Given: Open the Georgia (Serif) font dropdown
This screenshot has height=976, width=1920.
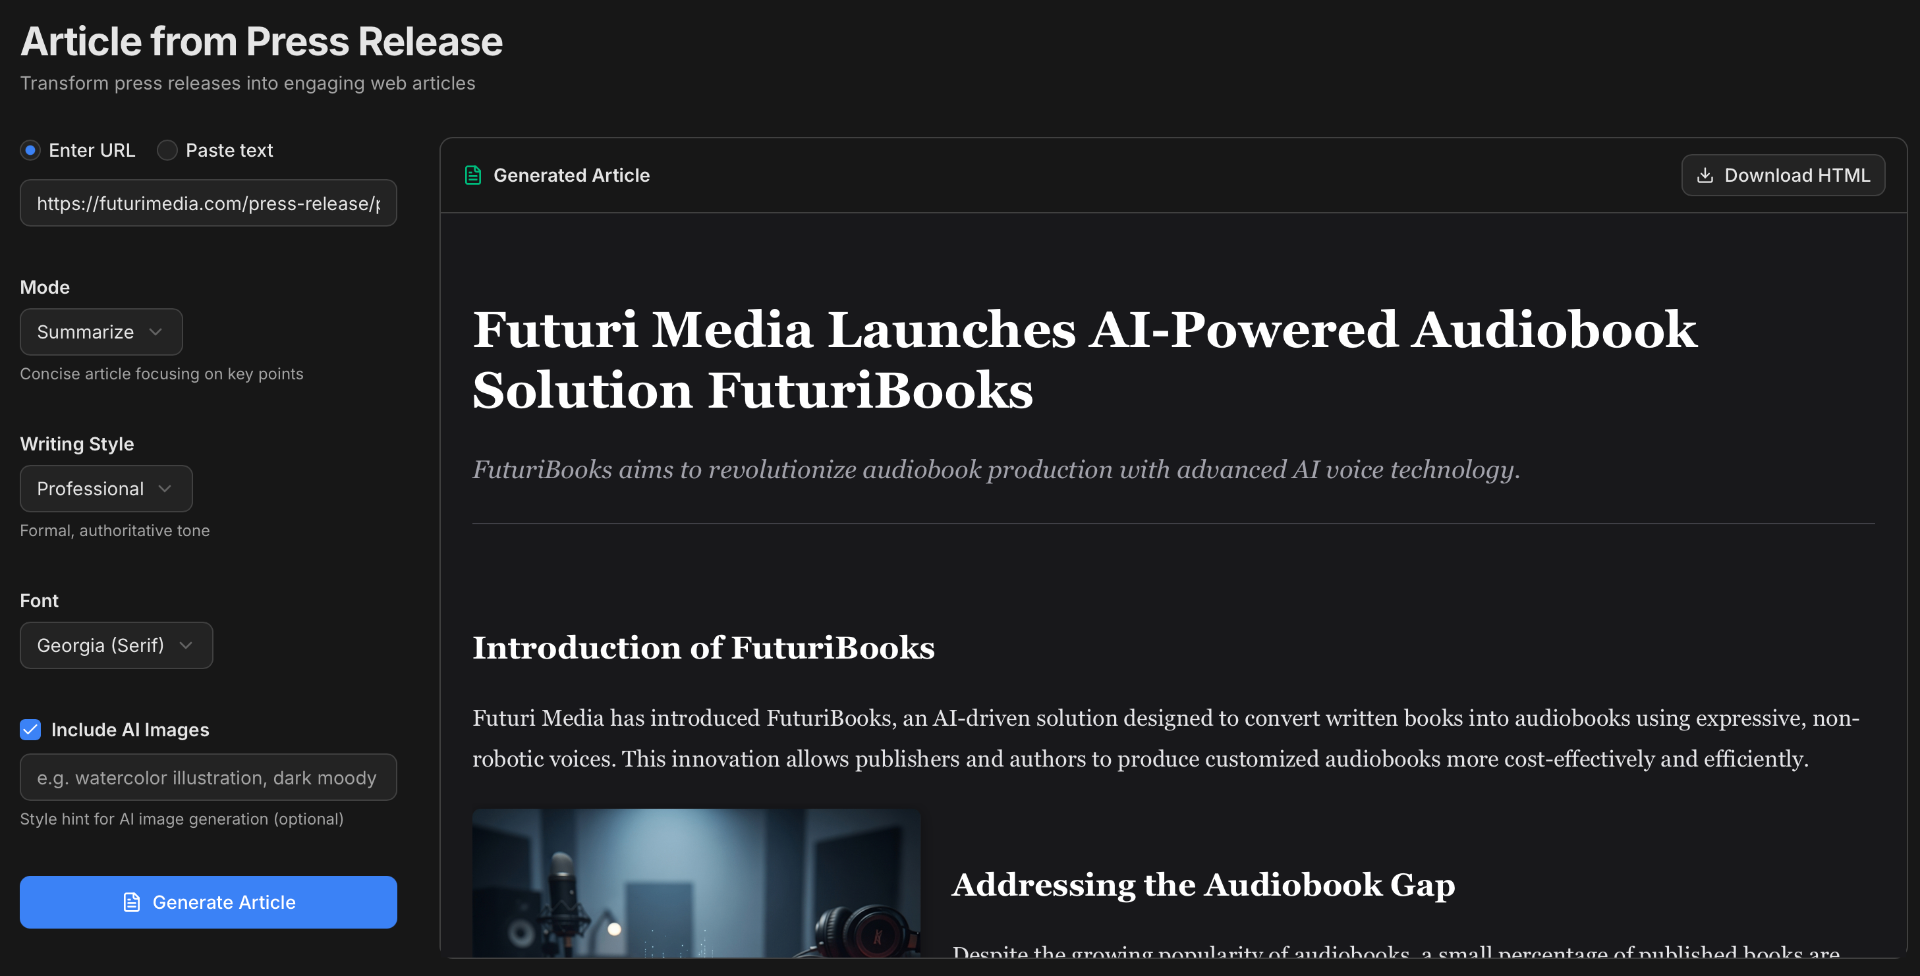Looking at the screenshot, I should coord(116,645).
